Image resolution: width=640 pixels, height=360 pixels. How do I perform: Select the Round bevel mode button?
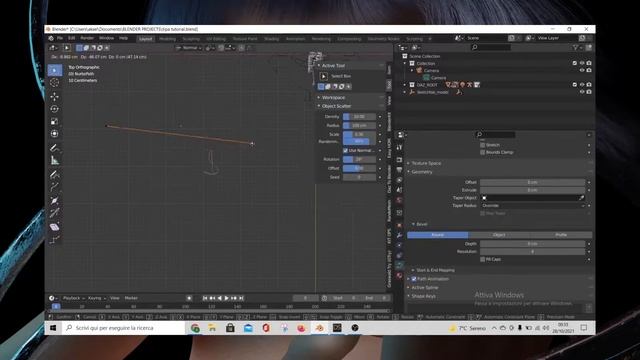(438, 235)
